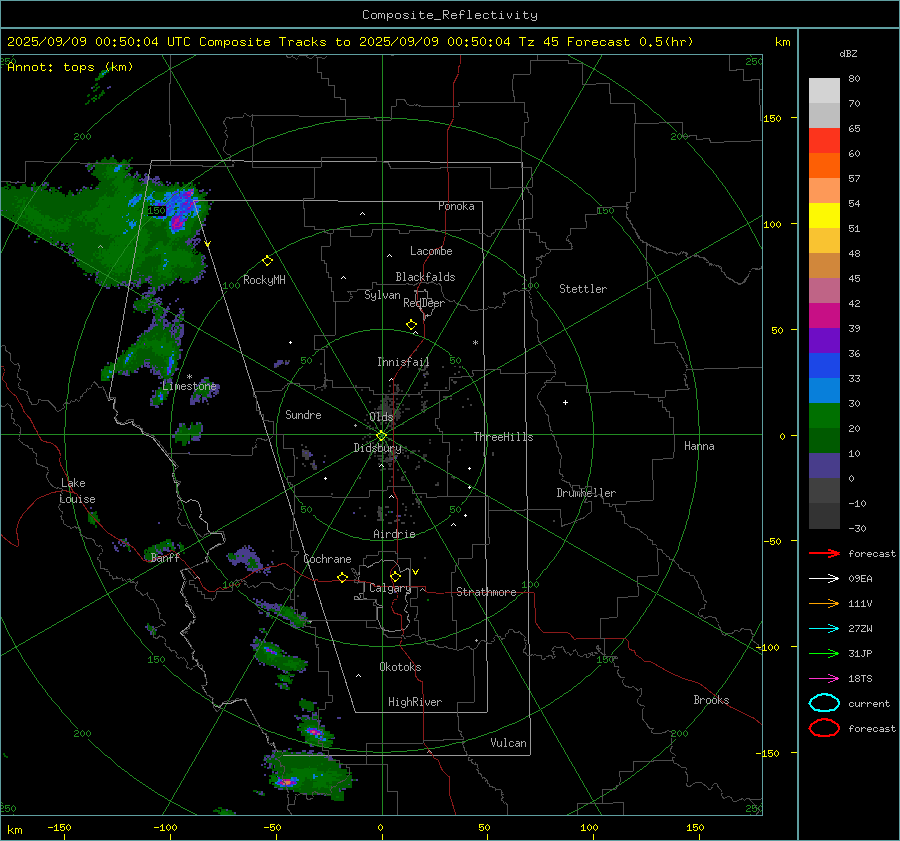Click the Innisfail town label

[403, 362]
